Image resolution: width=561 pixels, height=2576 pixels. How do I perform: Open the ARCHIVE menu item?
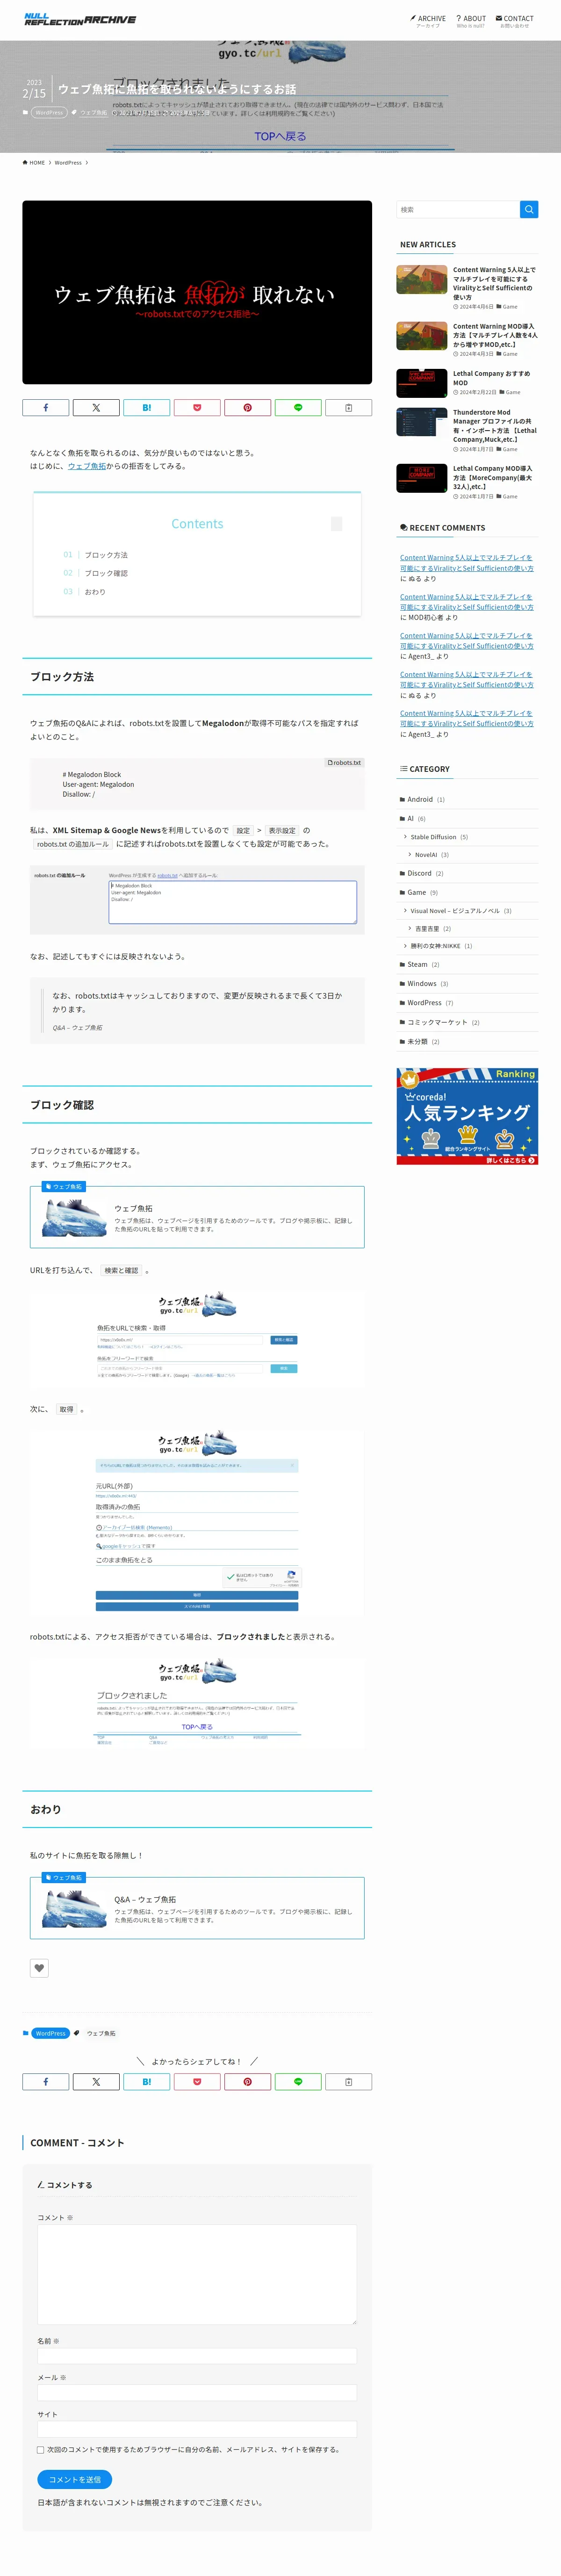pos(428,20)
